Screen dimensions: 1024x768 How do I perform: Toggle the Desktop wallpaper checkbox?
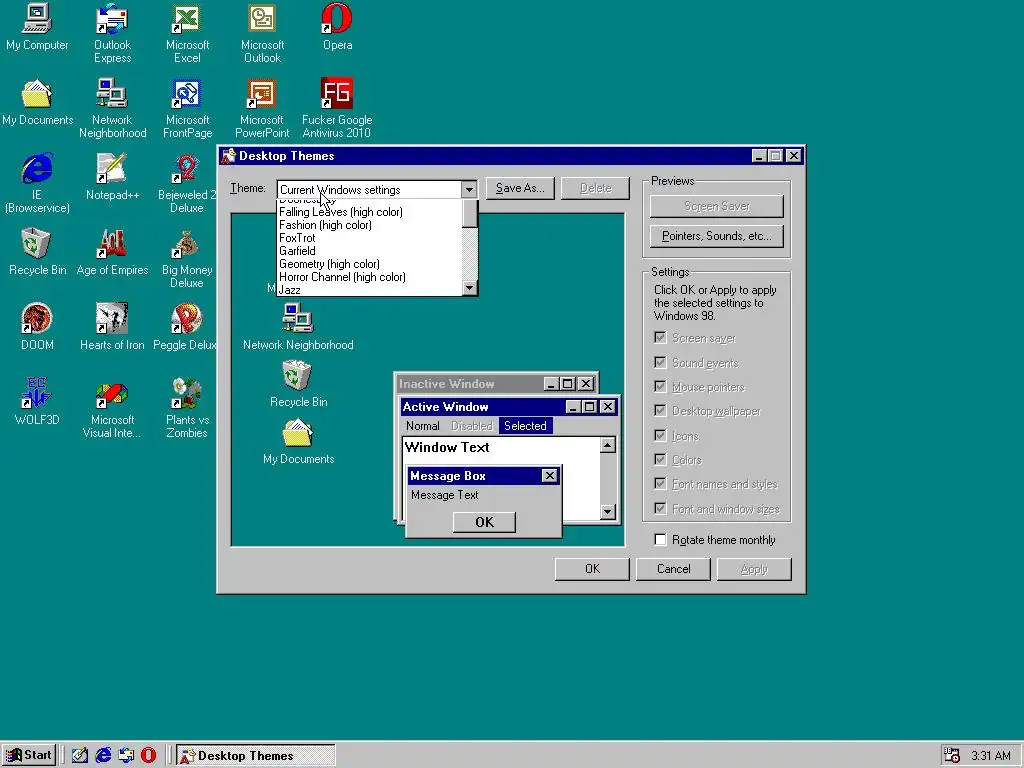pyautogui.click(x=660, y=411)
